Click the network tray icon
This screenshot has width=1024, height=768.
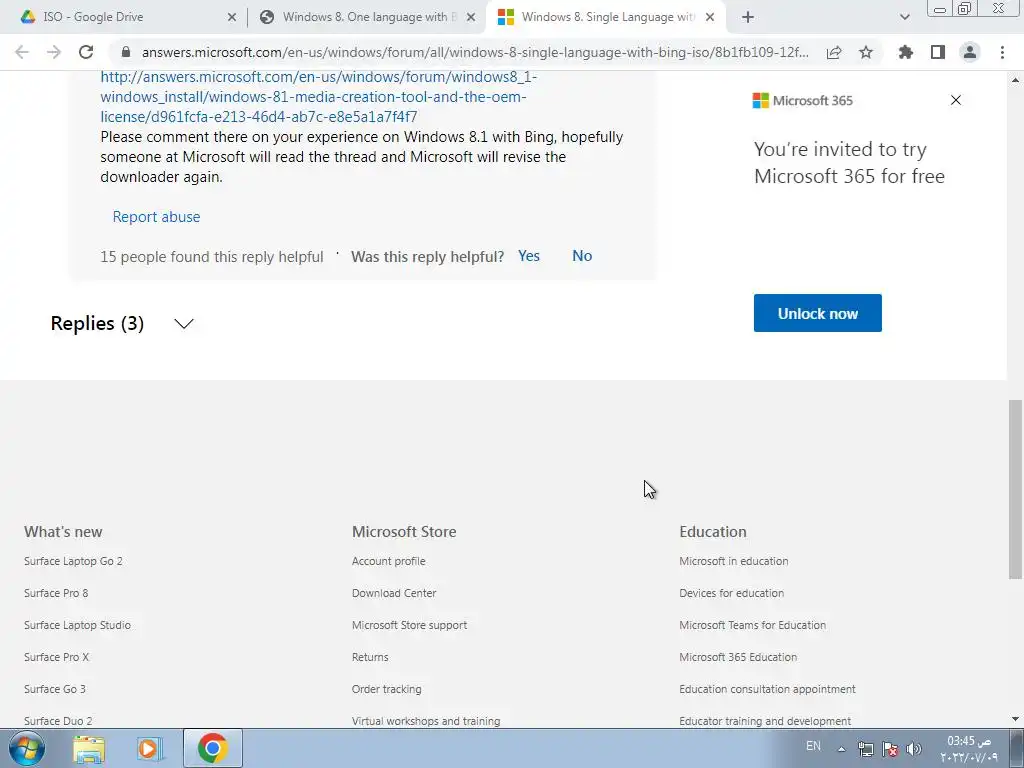click(x=865, y=749)
